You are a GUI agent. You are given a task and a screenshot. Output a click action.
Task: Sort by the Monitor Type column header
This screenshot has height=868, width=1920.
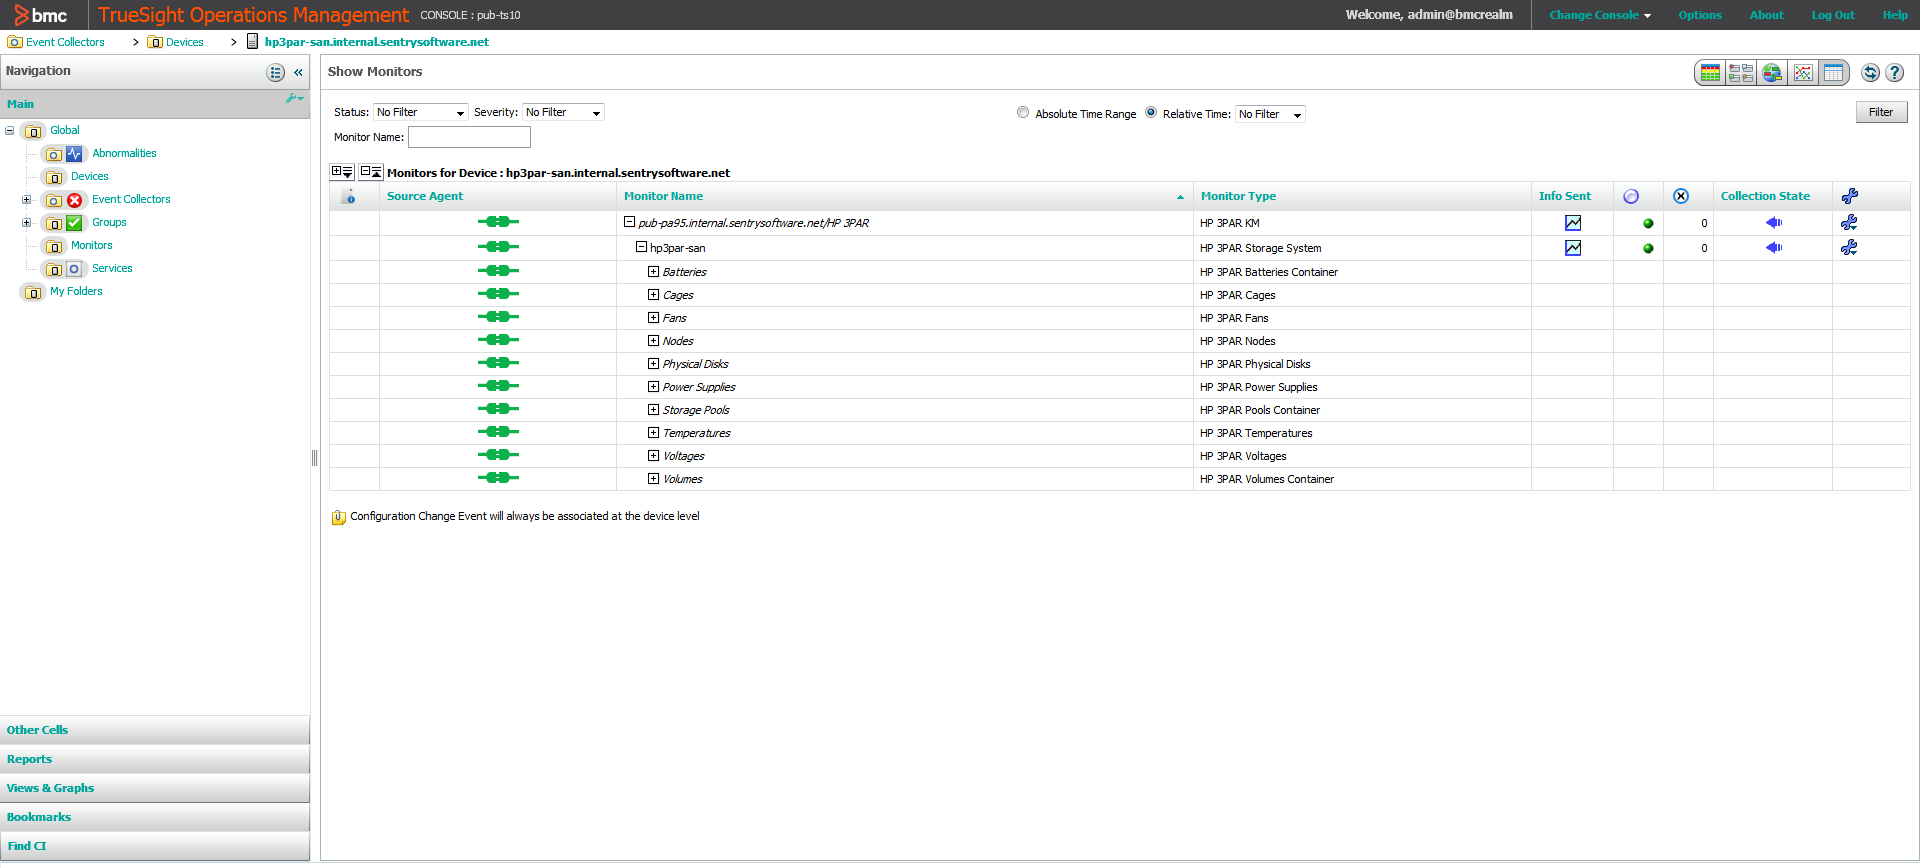pyautogui.click(x=1238, y=196)
